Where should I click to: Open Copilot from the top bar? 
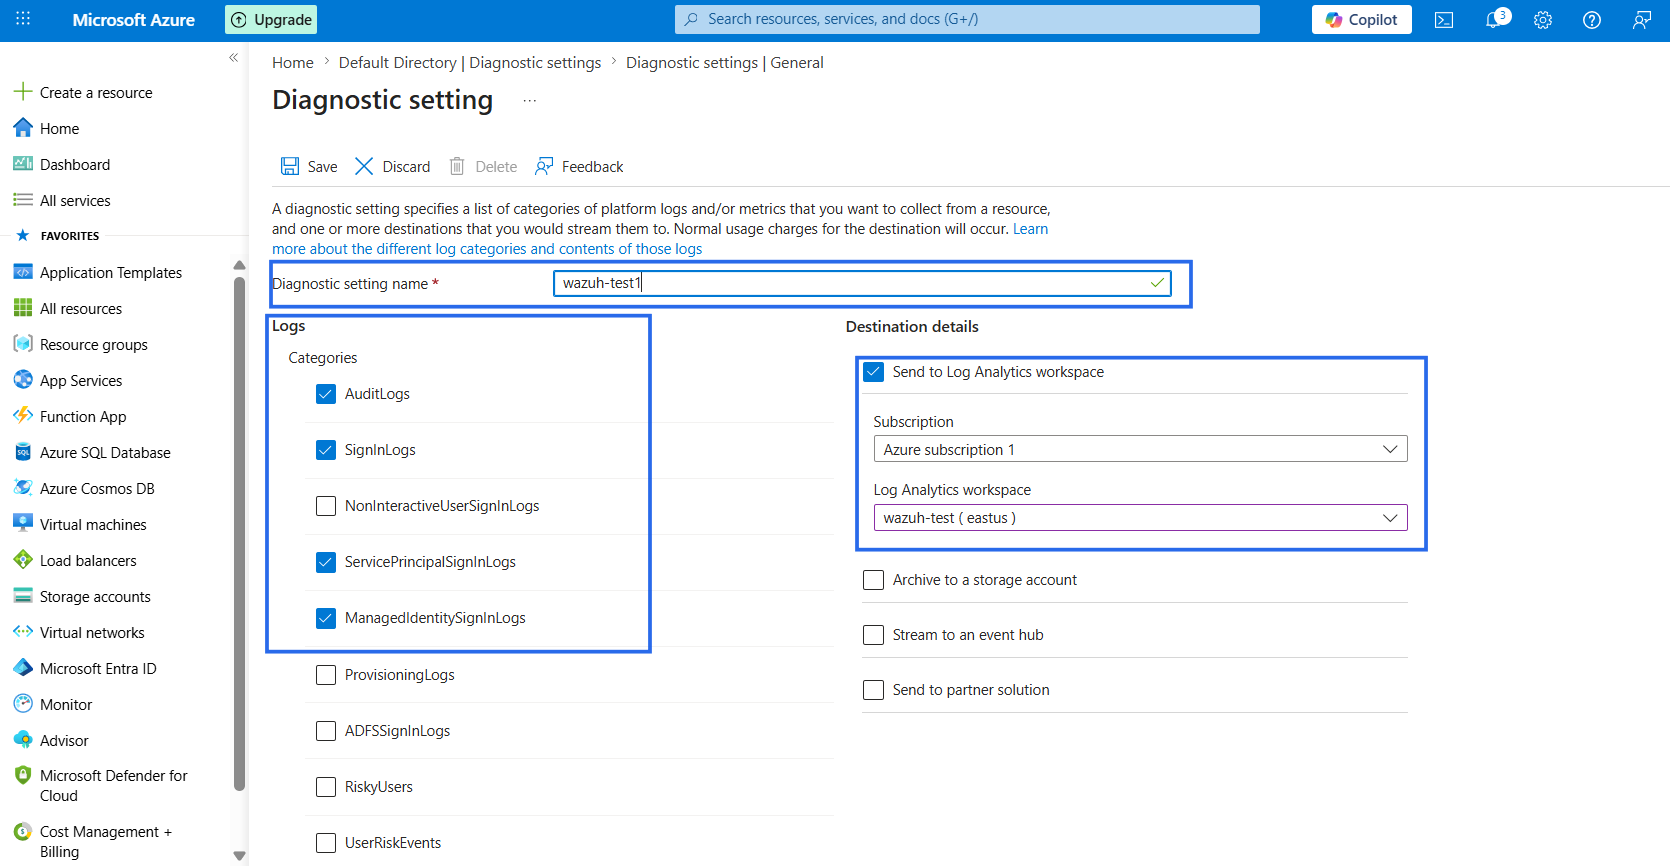[1362, 19]
